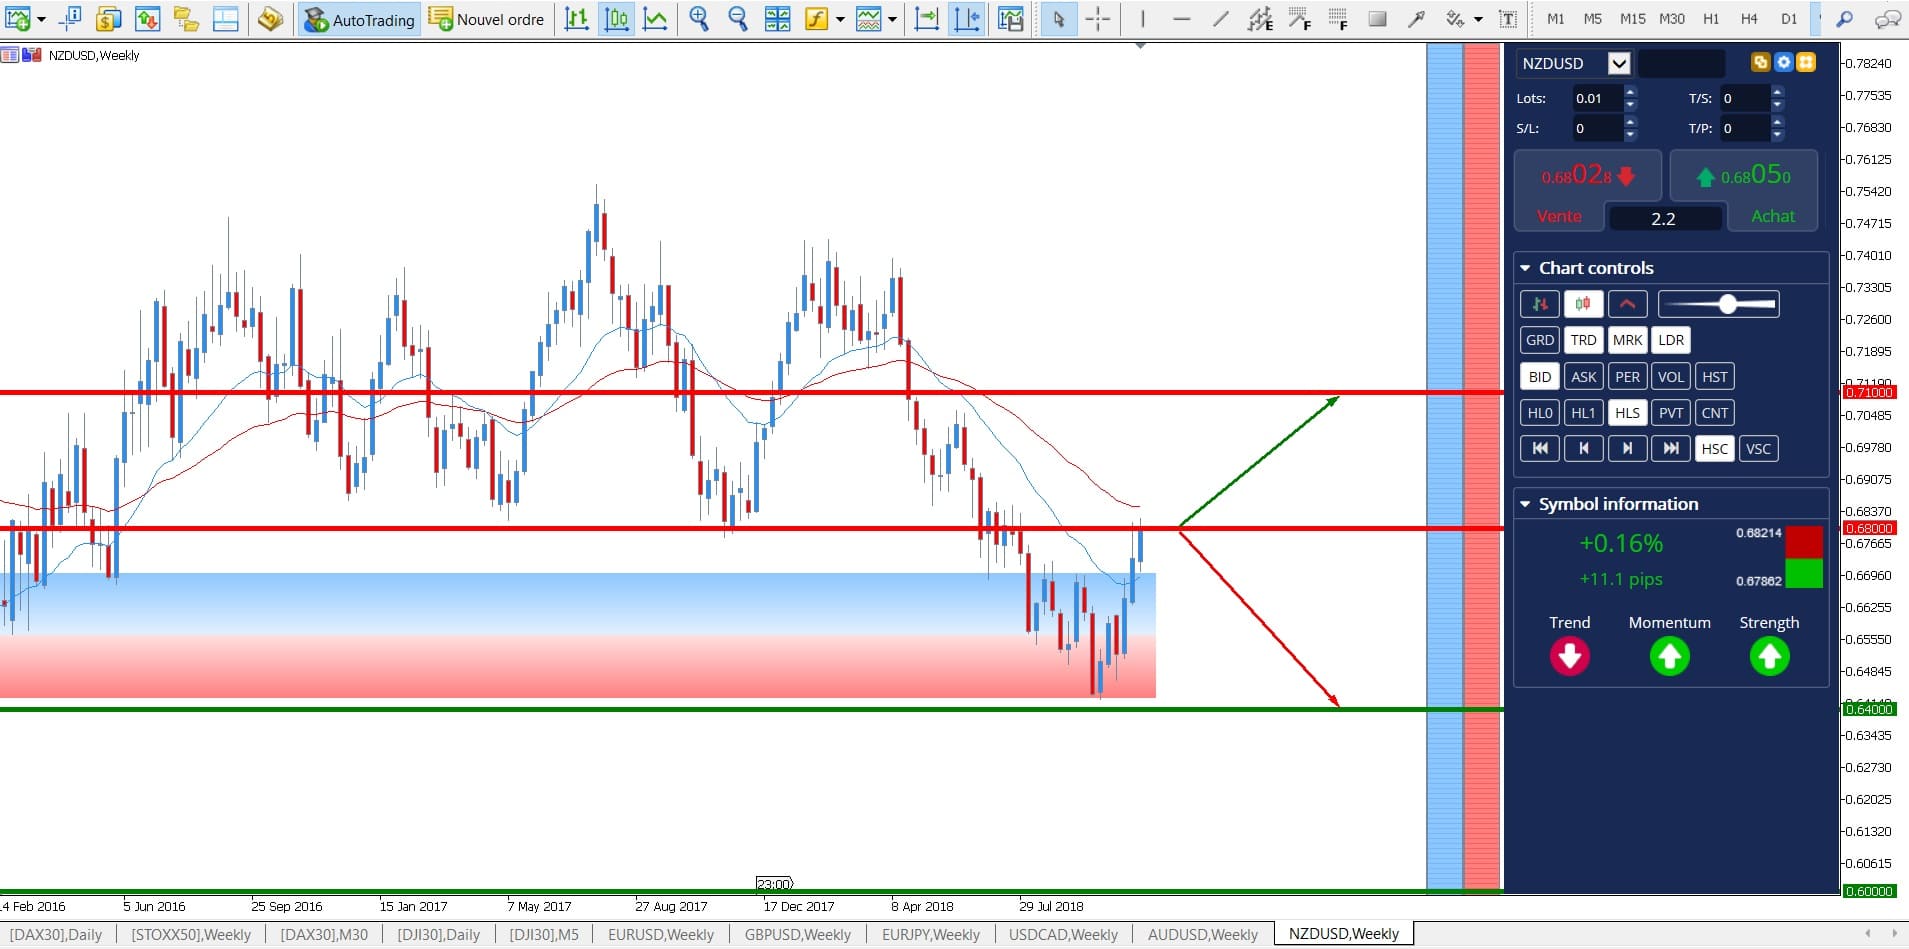Switch chart to candlesticks type
Screen dimensions: 1909x949
coord(616,19)
